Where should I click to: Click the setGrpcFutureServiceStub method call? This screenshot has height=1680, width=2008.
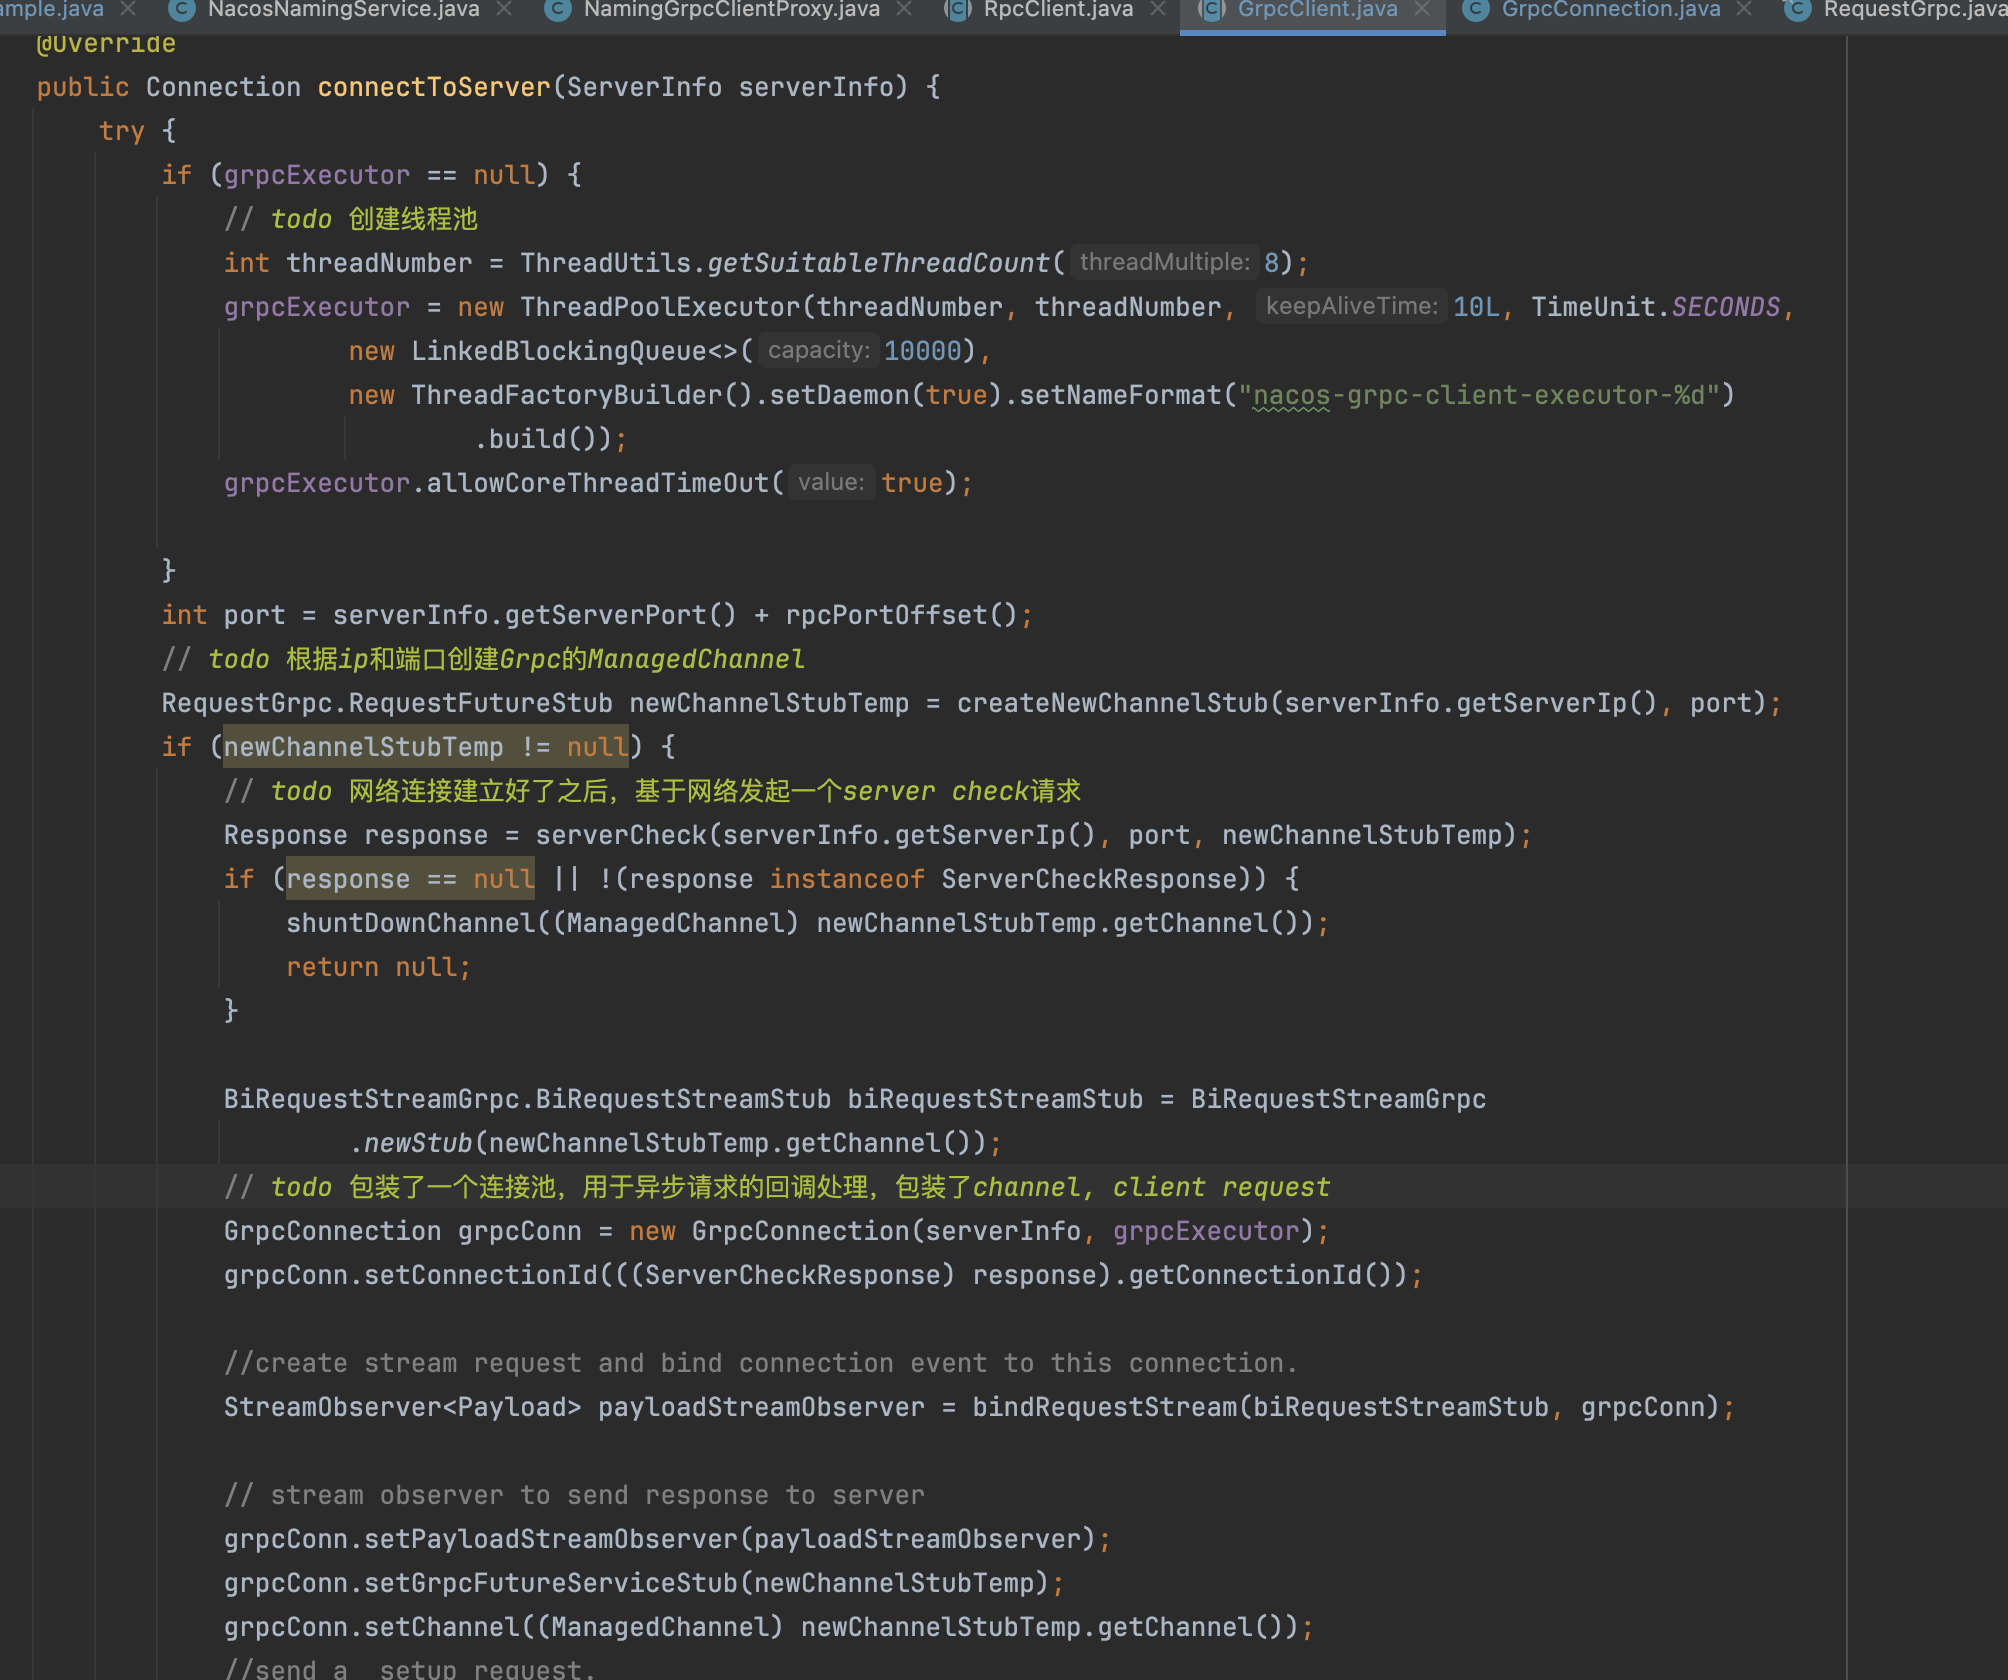(551, 1583)
